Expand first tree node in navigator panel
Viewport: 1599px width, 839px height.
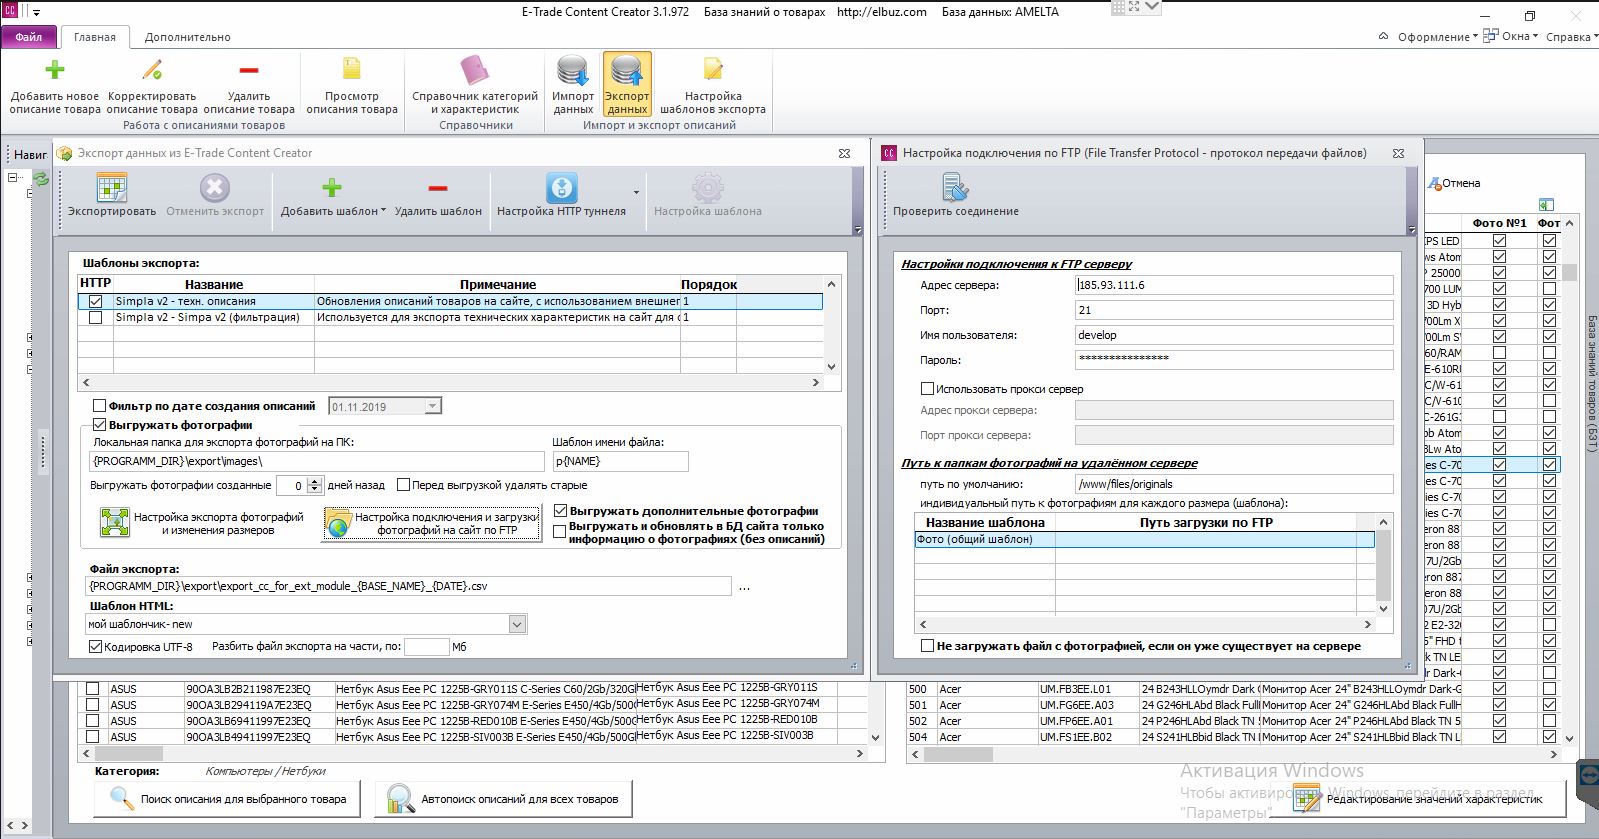click(12, 177)
